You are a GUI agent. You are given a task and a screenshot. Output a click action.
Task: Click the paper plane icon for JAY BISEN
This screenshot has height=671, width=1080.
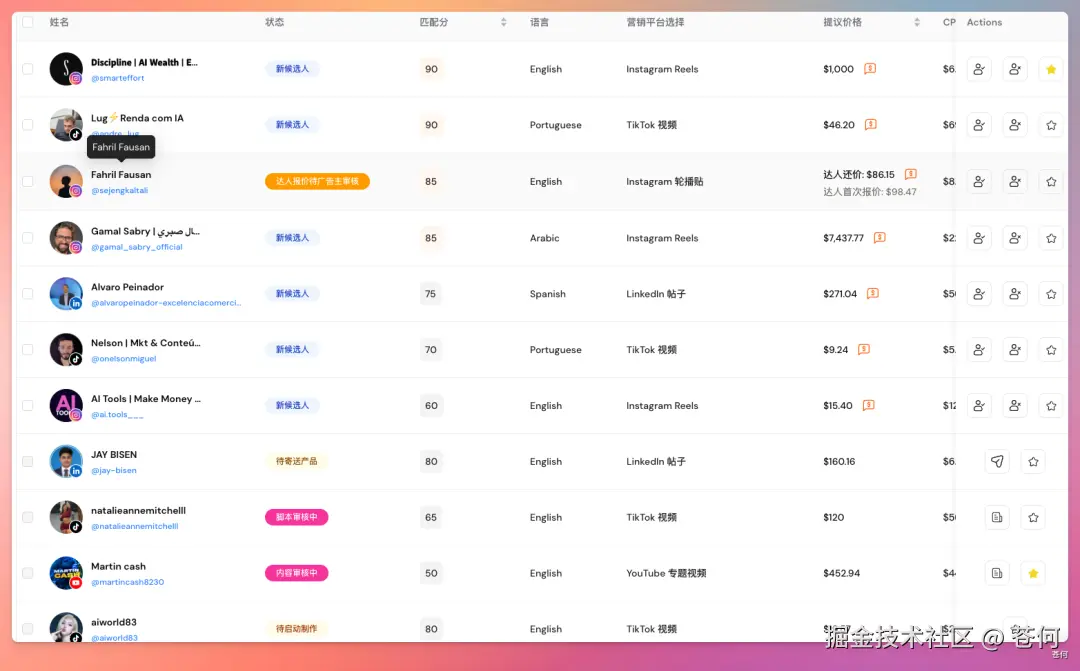997,461
